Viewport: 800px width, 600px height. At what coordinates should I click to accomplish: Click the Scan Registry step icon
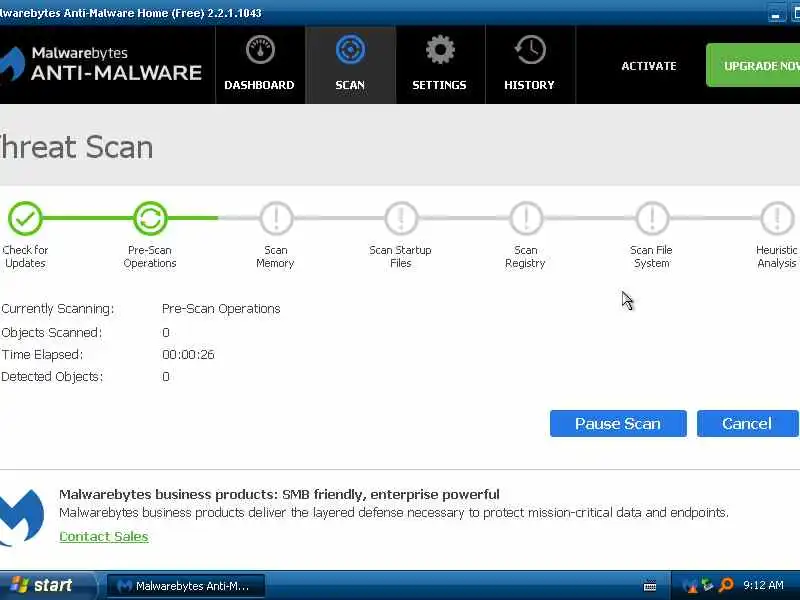[527, 218]
